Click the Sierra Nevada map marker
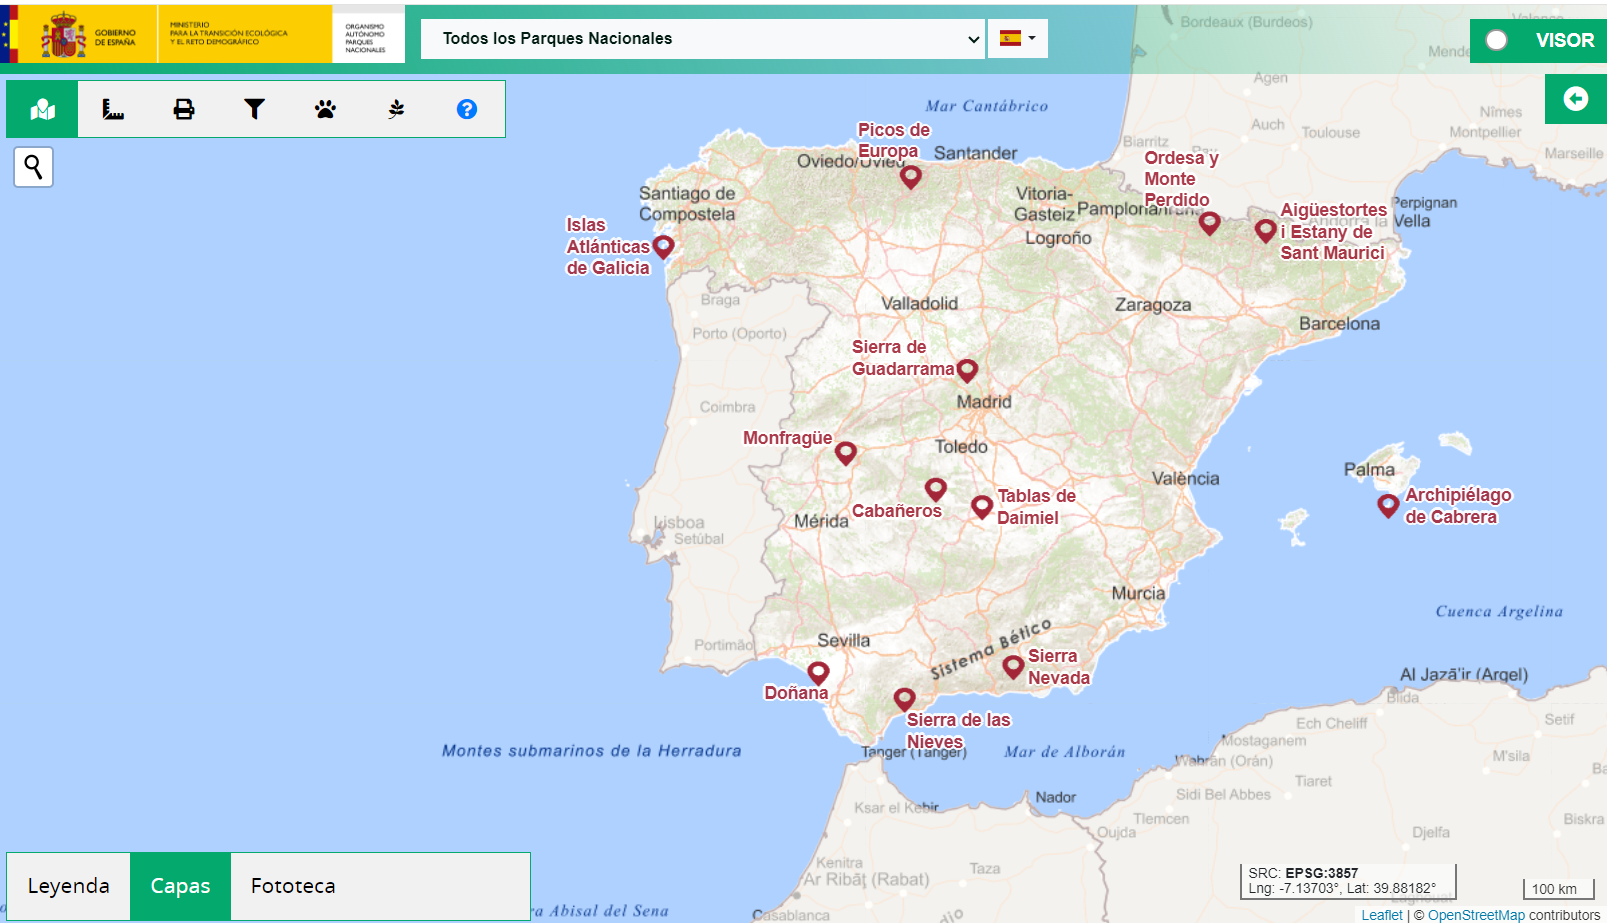The height and width of the screenshot is (923, 1607). click(1013, 667)
